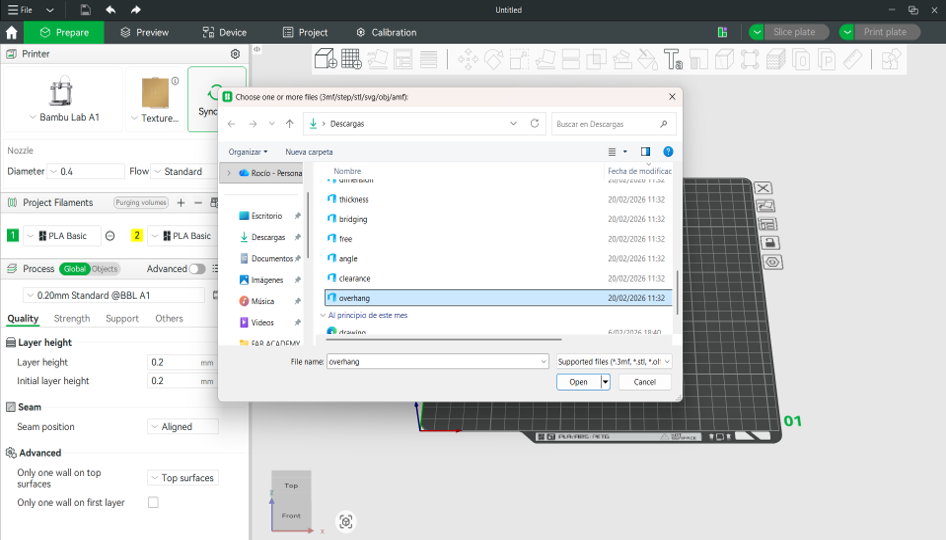Open filament 2 PLA Basic dropdown

tap(181, 236)
